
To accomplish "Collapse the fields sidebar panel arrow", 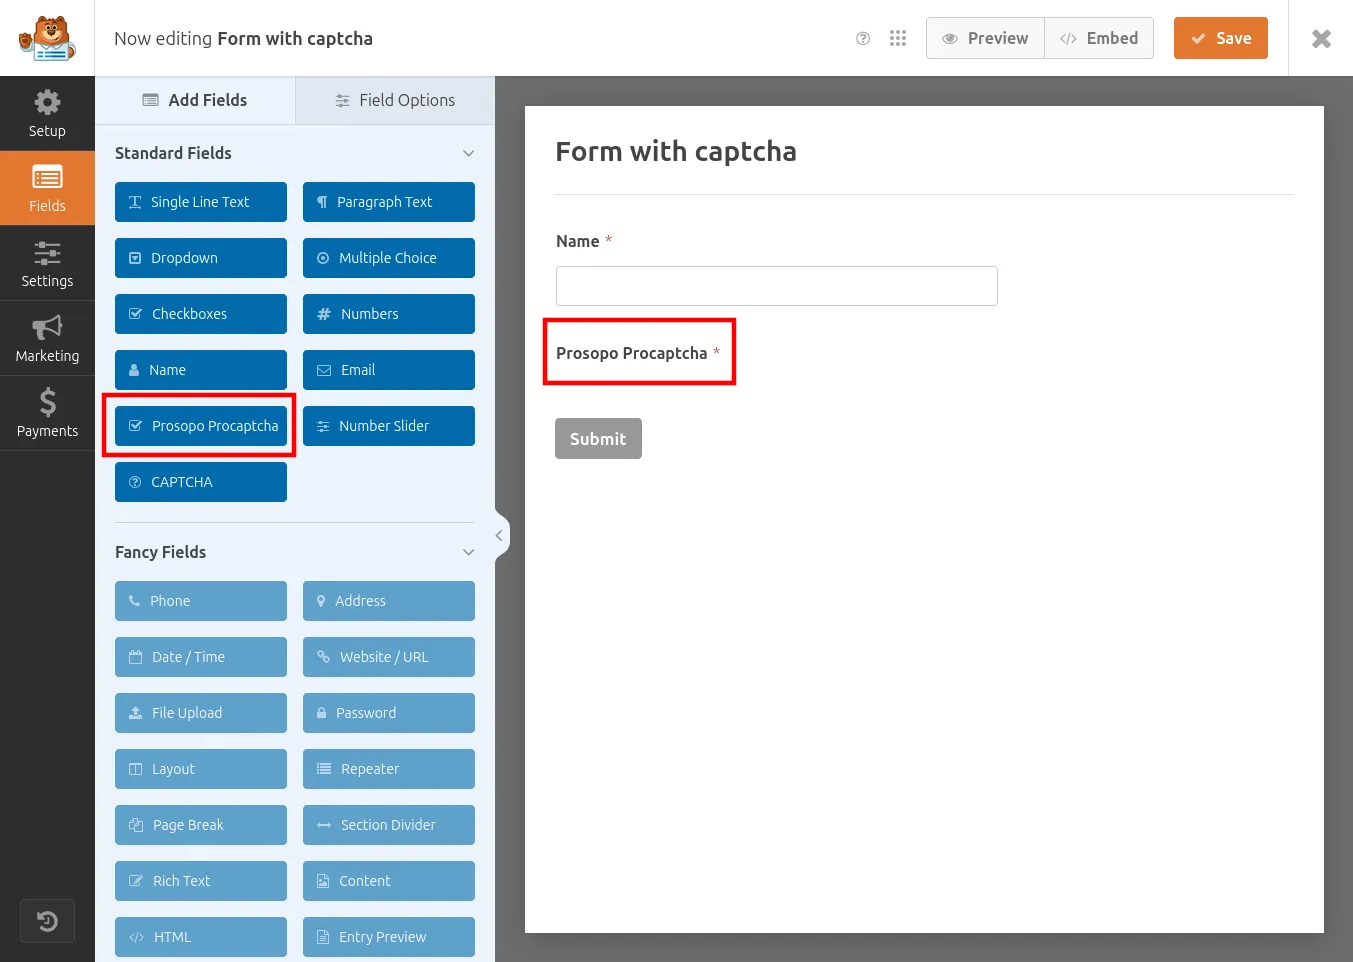I will tap(499, 536).
